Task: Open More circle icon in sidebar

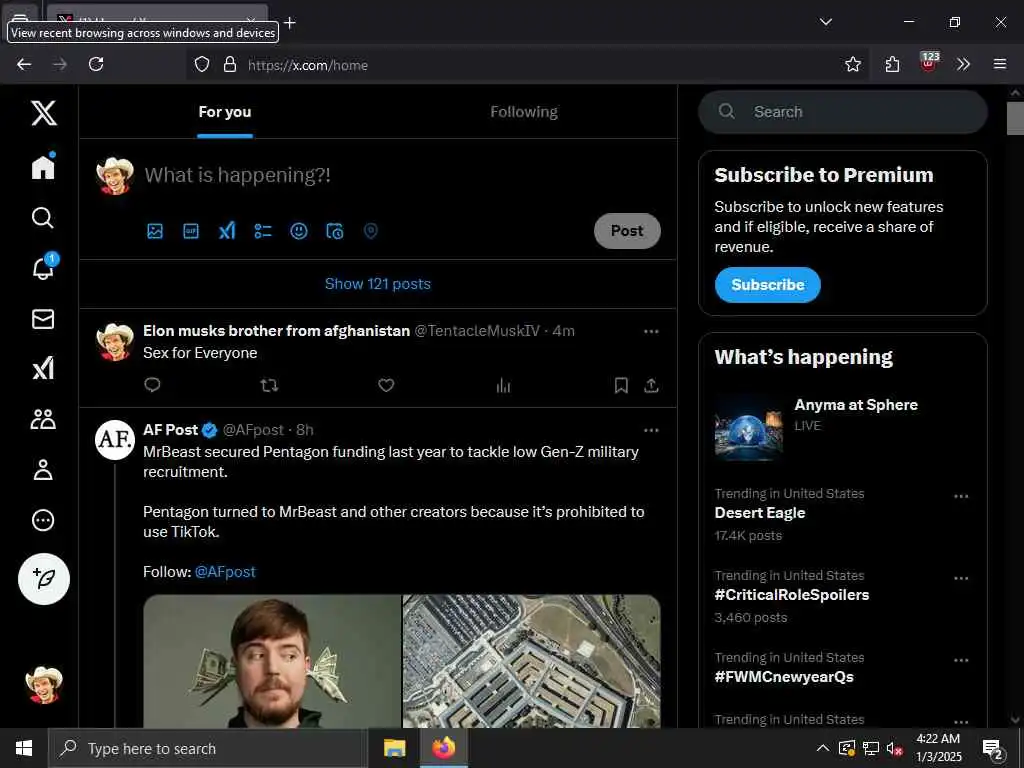Action: (43, 520)
